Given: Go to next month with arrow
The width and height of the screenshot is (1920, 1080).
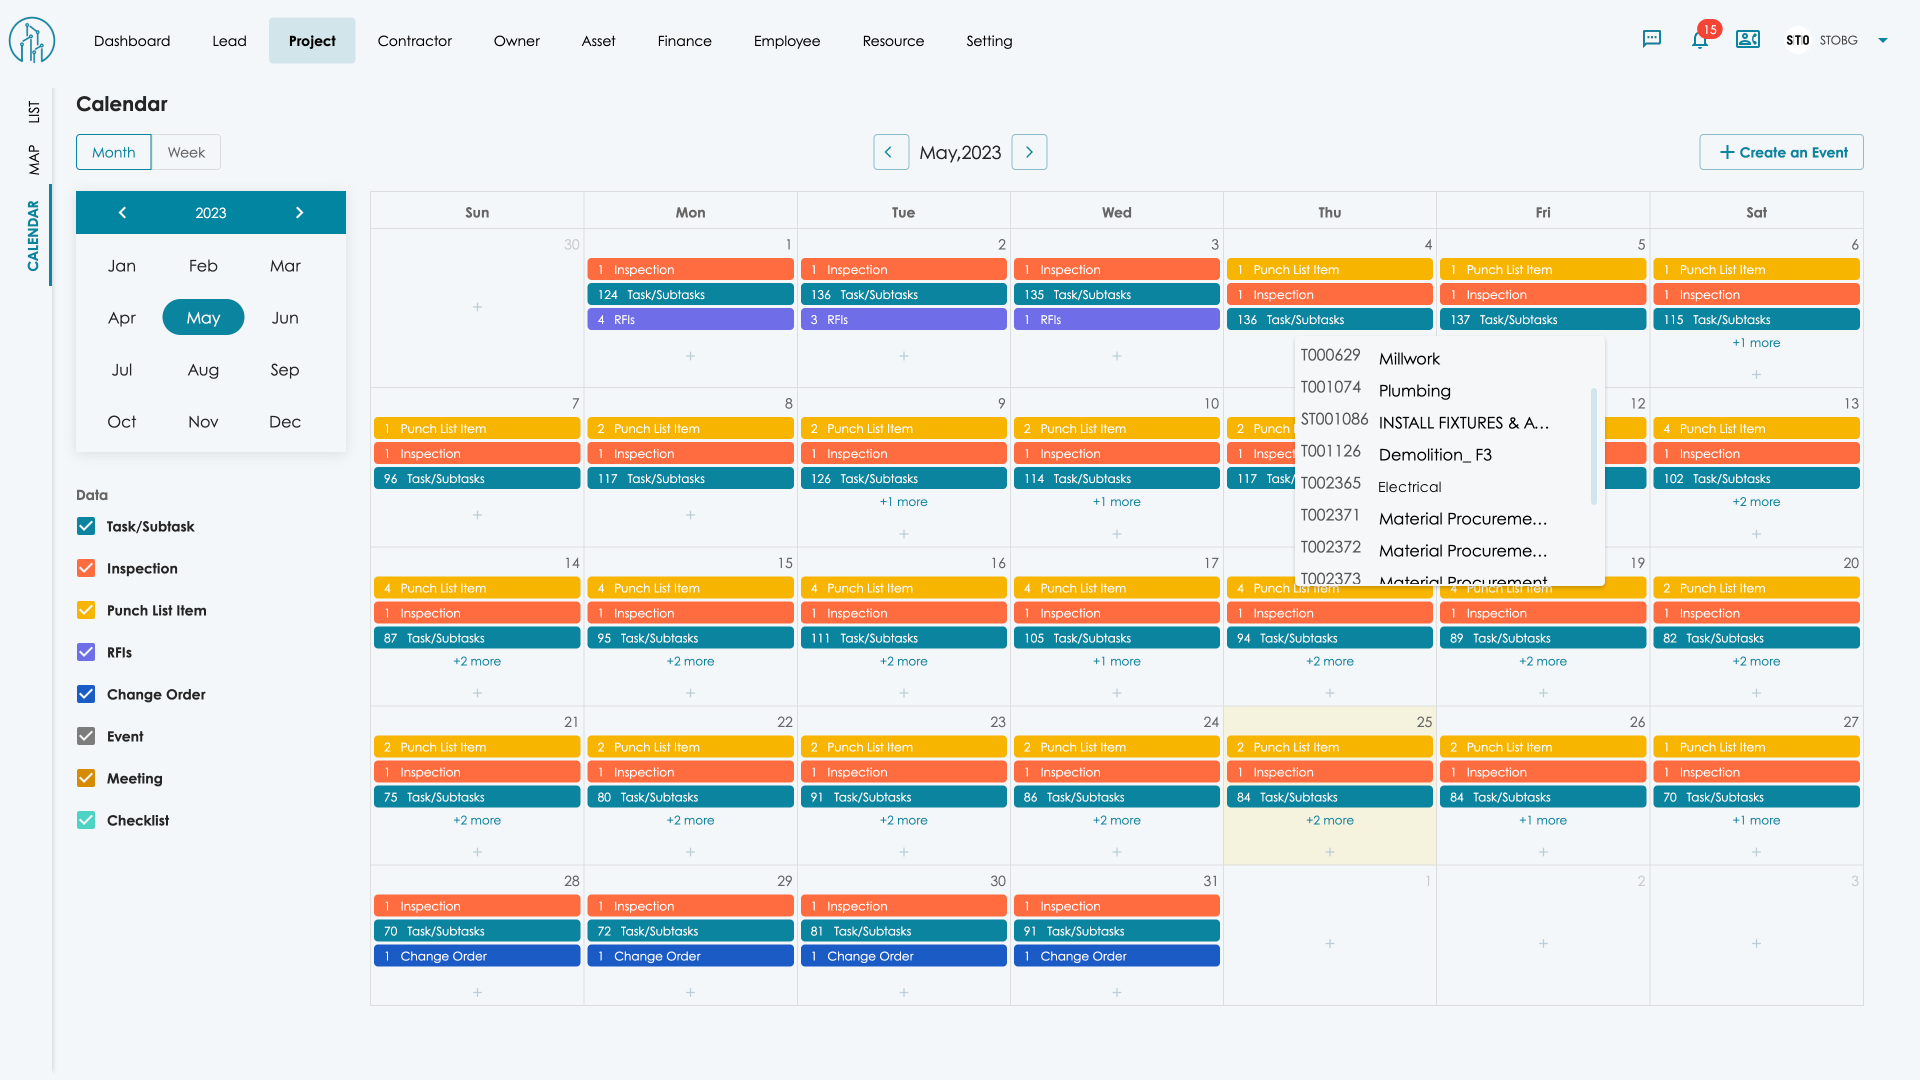Looking at the screenshot, I should click(1029, 152).
